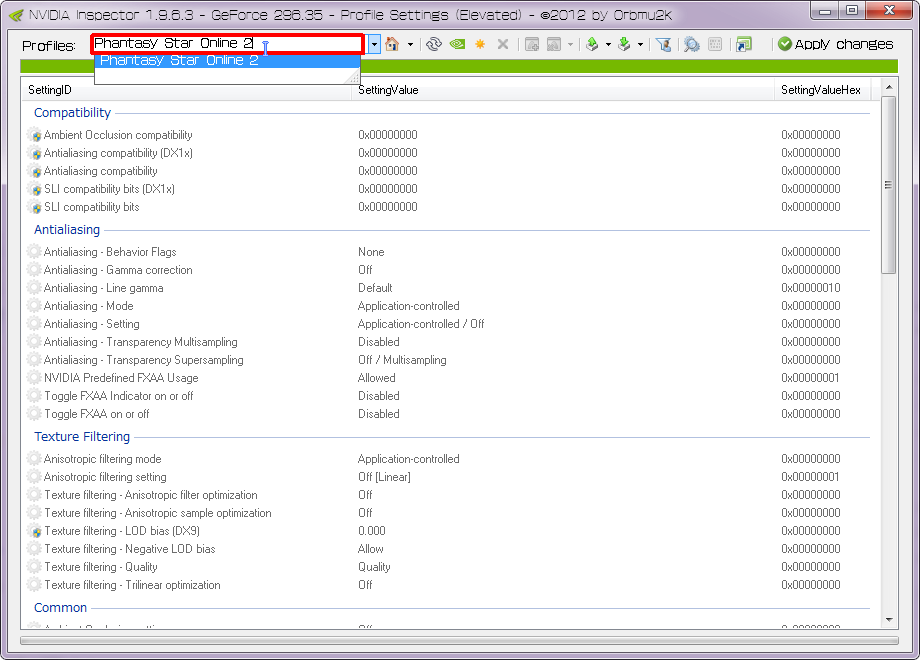Delete current profile with the X icon

(x=503, y=44)
